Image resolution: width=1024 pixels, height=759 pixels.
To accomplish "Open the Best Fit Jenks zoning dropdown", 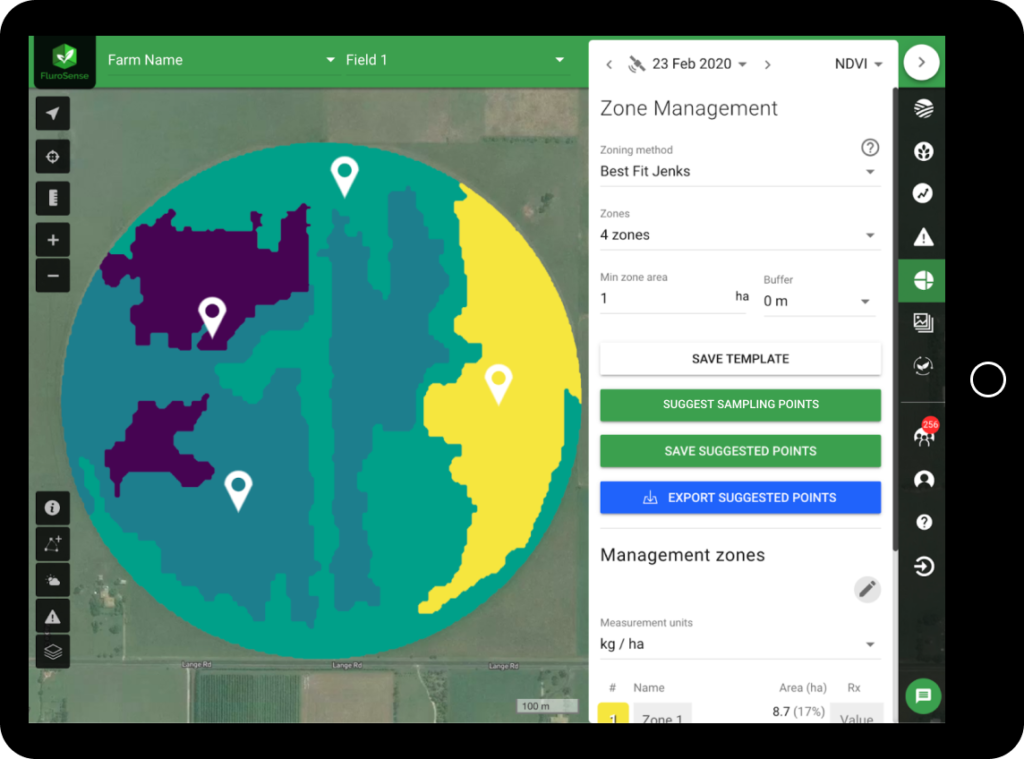I will point(740,171).
